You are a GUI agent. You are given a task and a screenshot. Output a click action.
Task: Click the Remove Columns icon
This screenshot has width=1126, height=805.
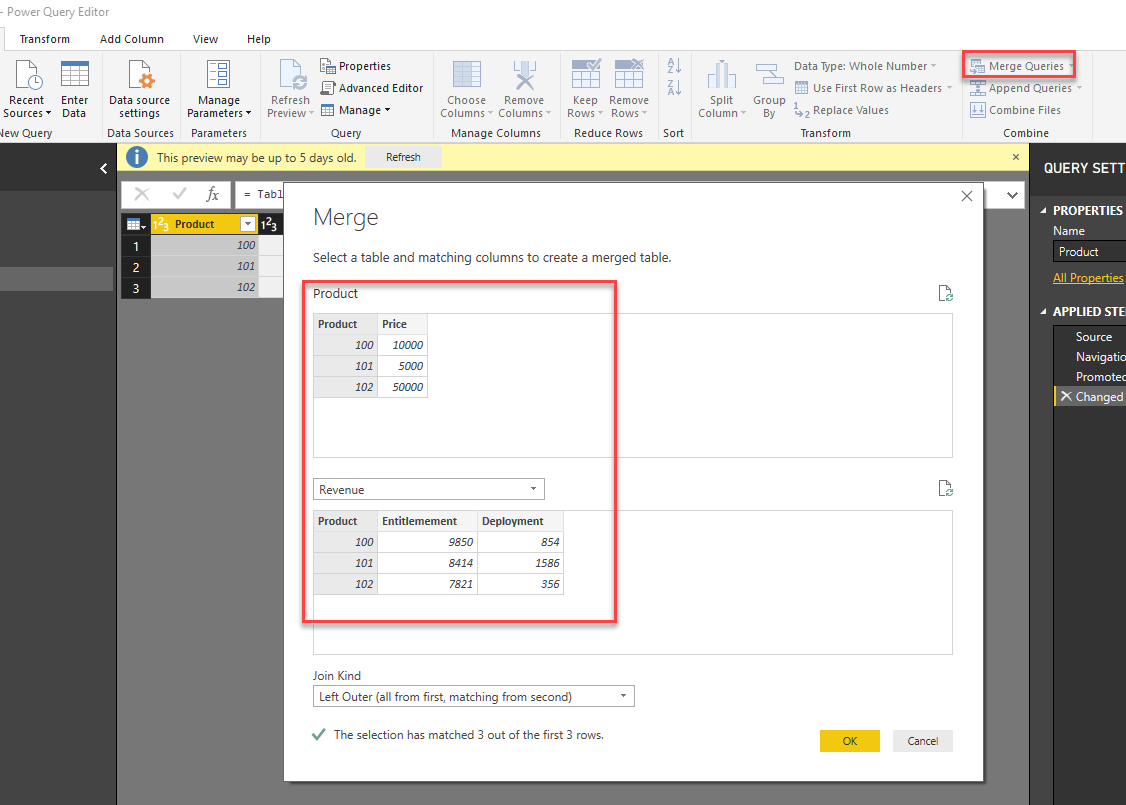tap(524, 75)
